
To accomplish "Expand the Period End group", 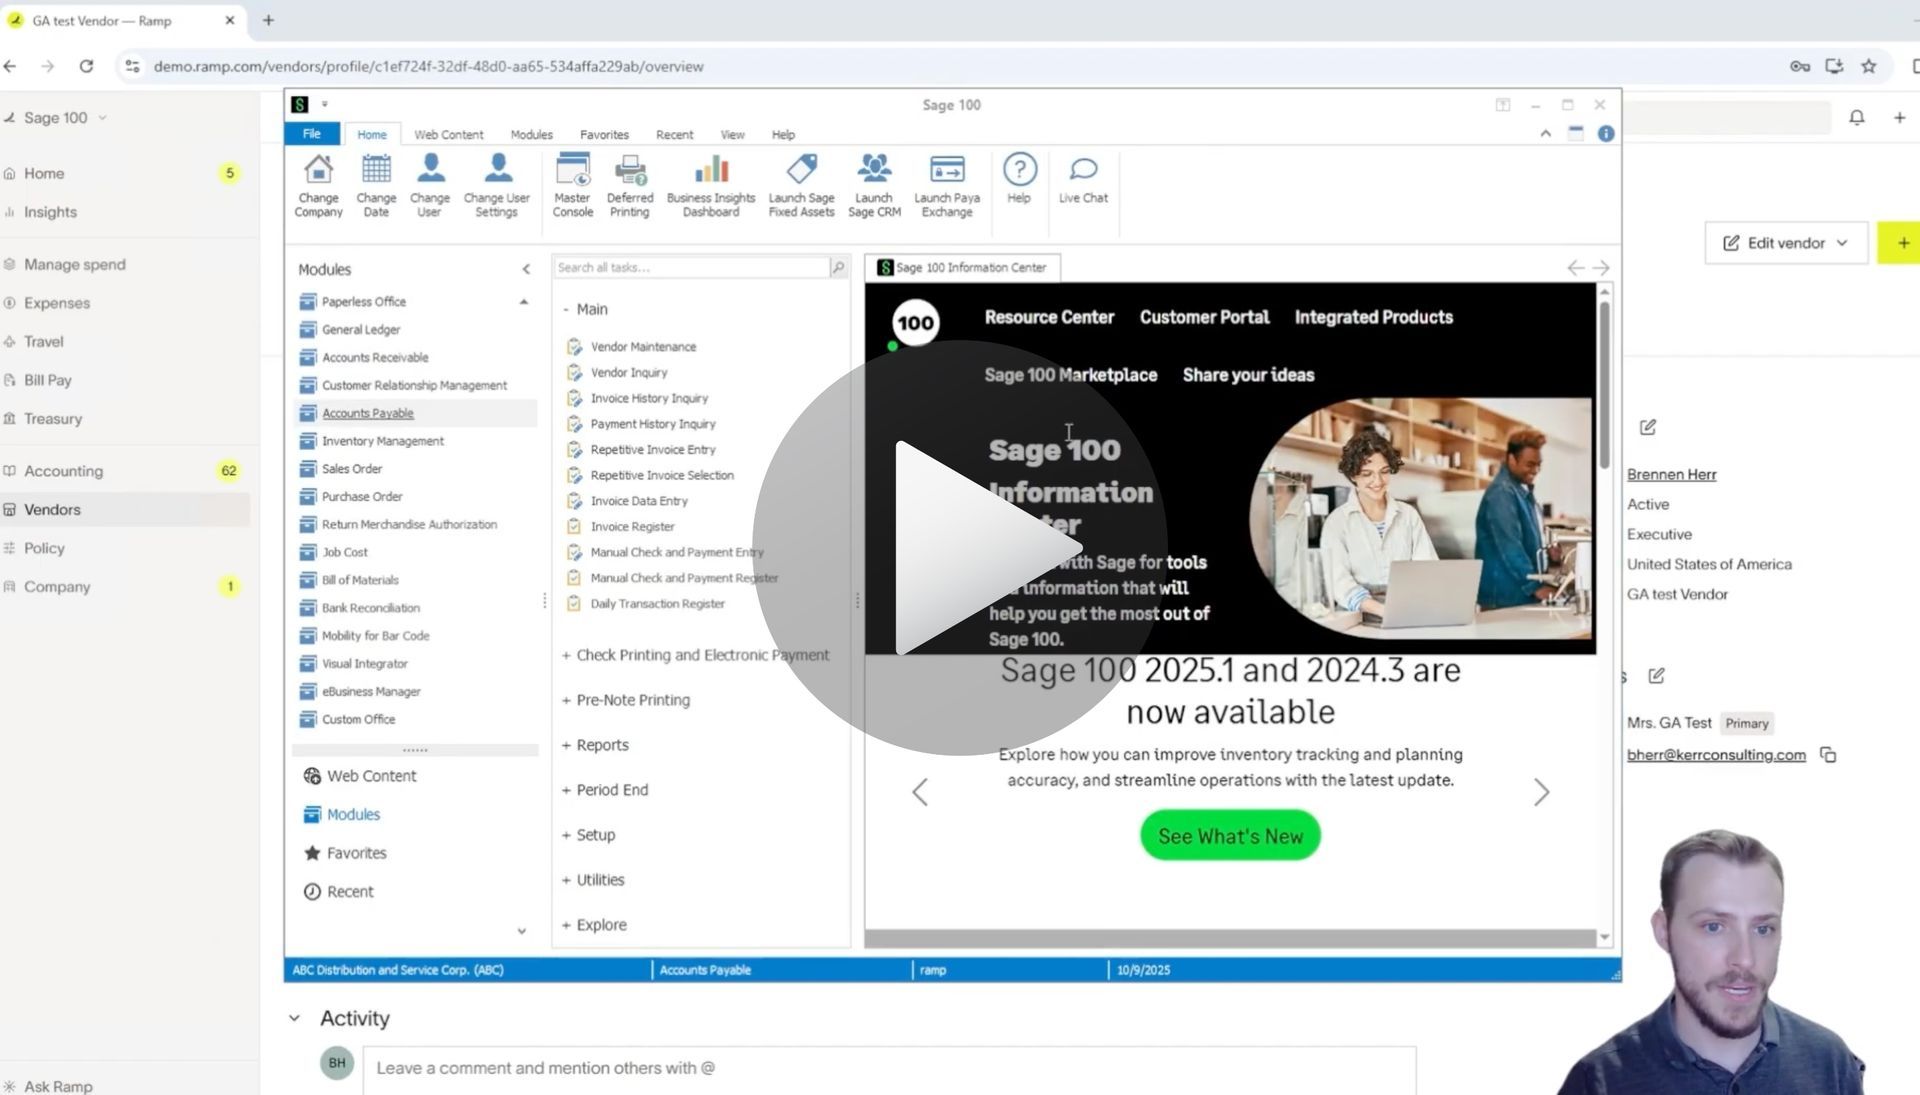I will (605, 790).
